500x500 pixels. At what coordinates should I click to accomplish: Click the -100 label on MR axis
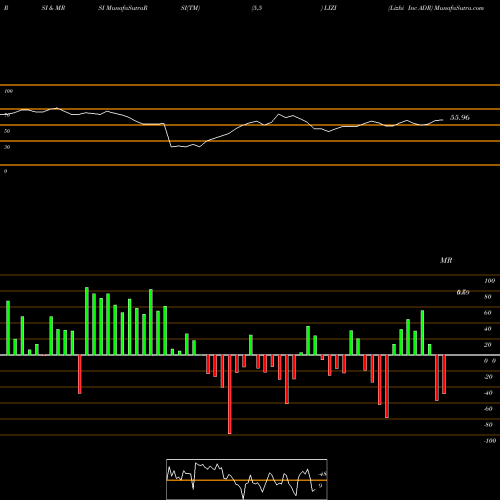[490, 441]
